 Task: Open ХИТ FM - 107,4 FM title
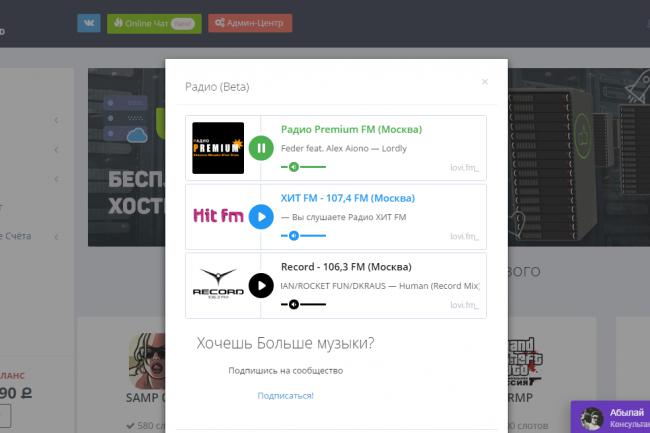pyautogui.click(x=348, y=198)
